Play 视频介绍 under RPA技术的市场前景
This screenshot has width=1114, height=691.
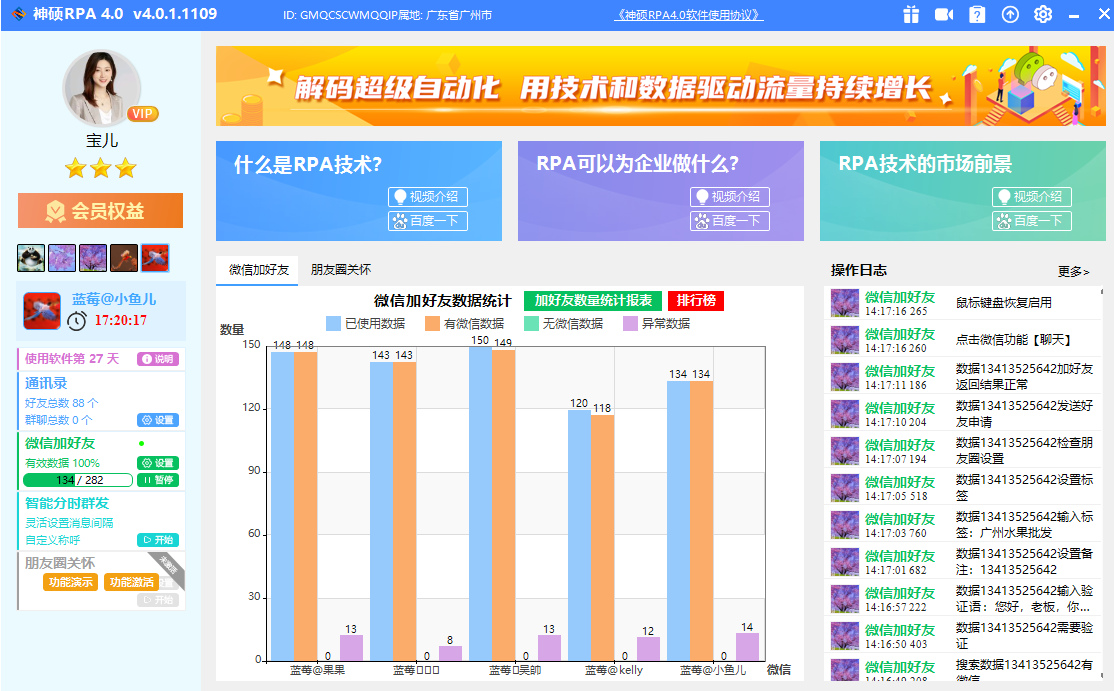click(x=1032, y=197)
